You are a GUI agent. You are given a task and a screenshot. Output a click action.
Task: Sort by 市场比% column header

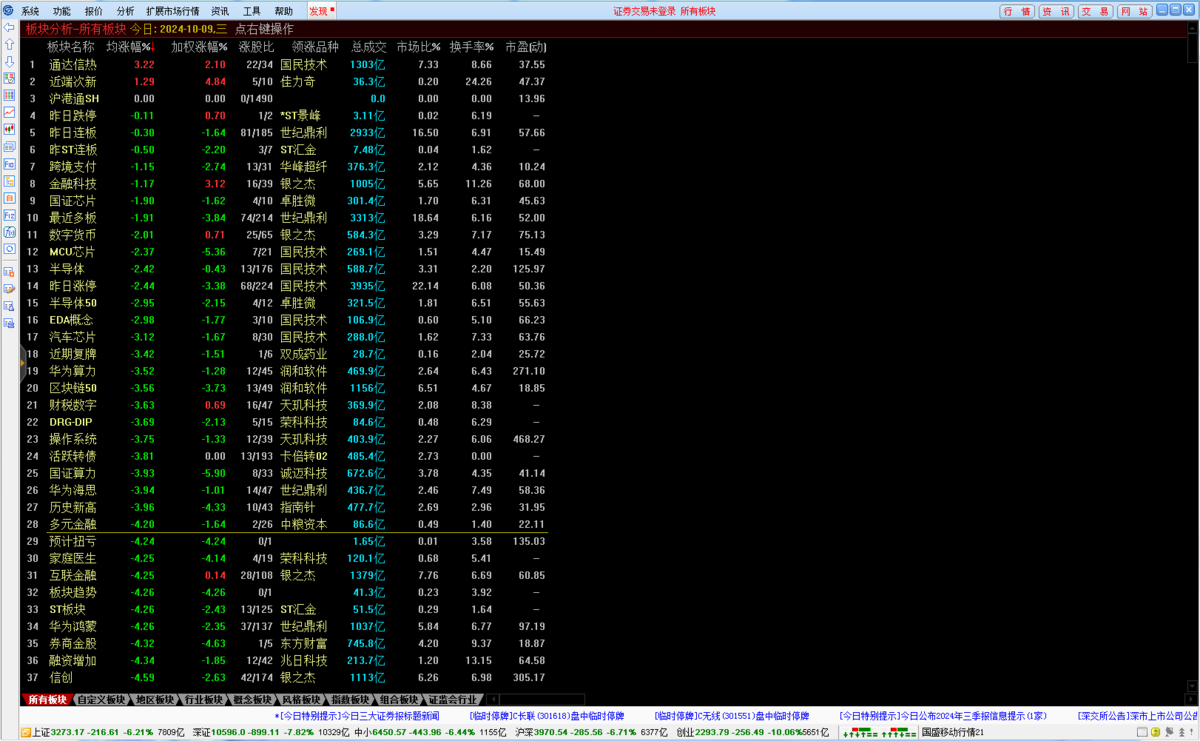point(418,47)
